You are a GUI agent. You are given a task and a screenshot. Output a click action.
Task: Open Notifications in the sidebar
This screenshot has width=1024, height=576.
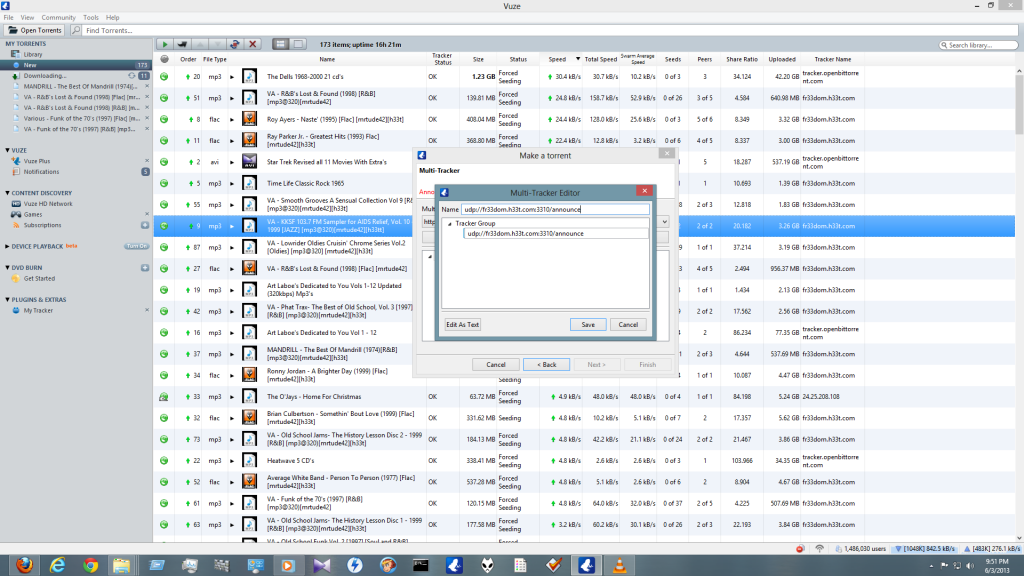41,172
